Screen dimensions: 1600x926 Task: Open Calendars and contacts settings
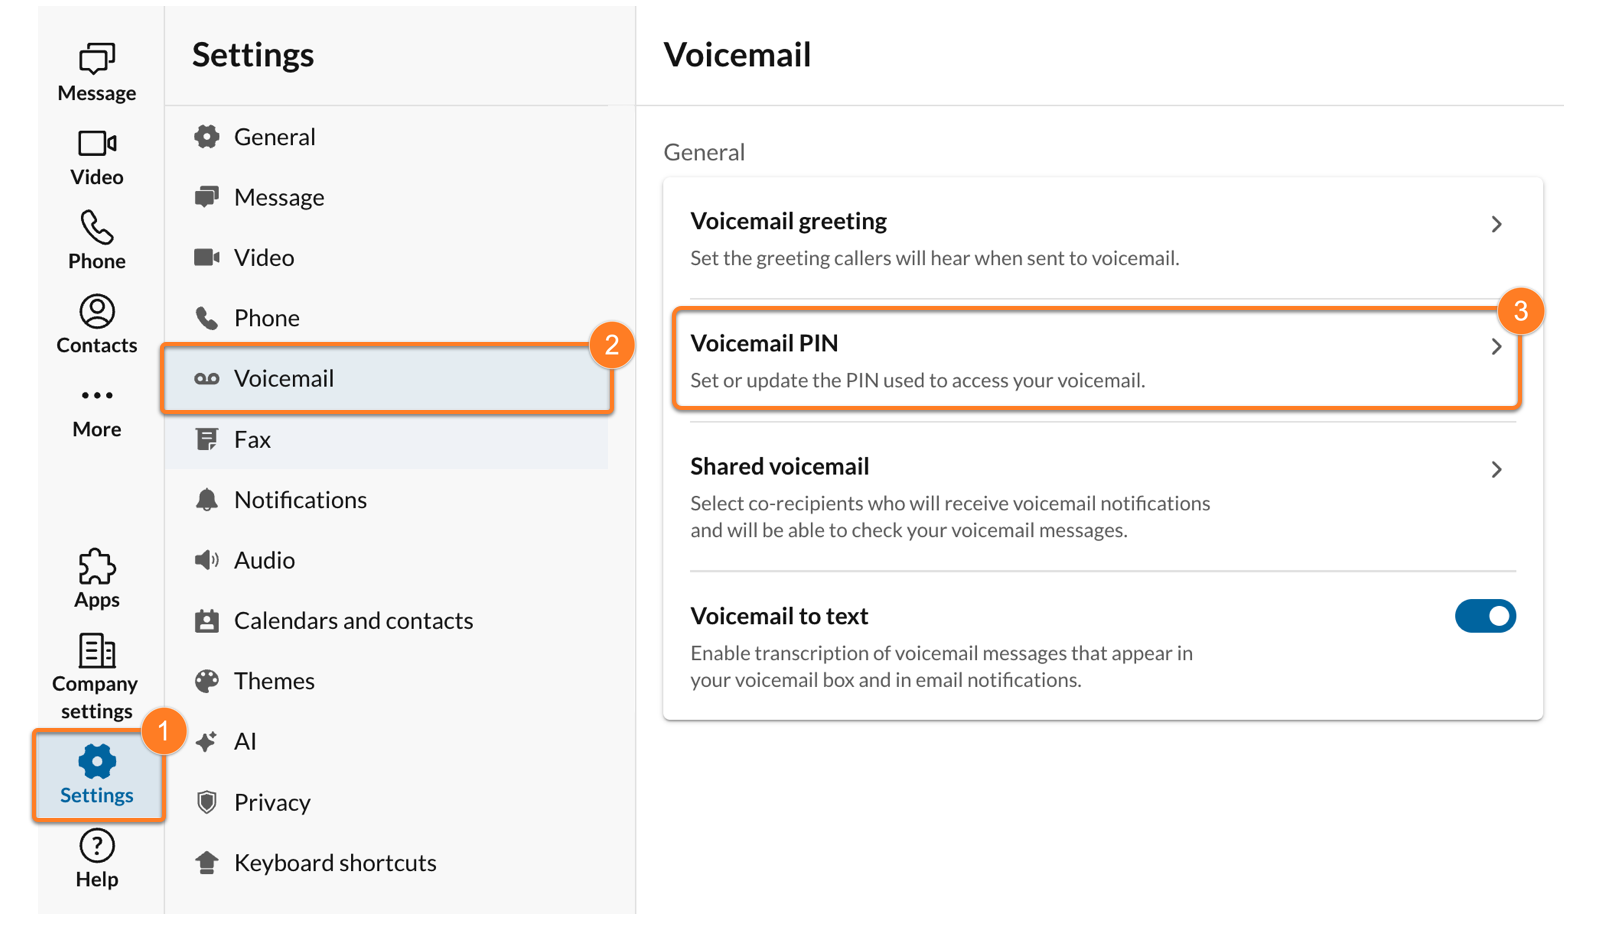pyautogui.click(x=353, y=621)
